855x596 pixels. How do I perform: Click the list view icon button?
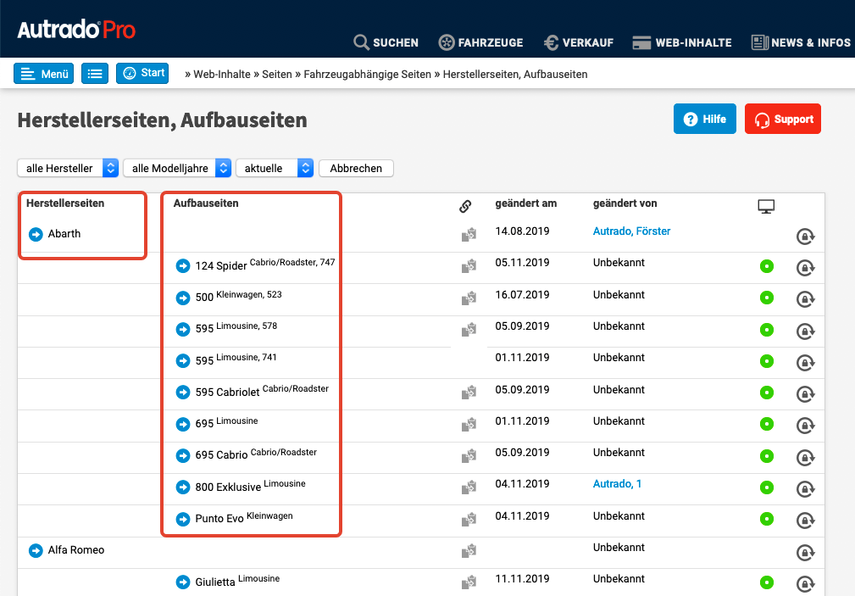[x=95, y=73]
